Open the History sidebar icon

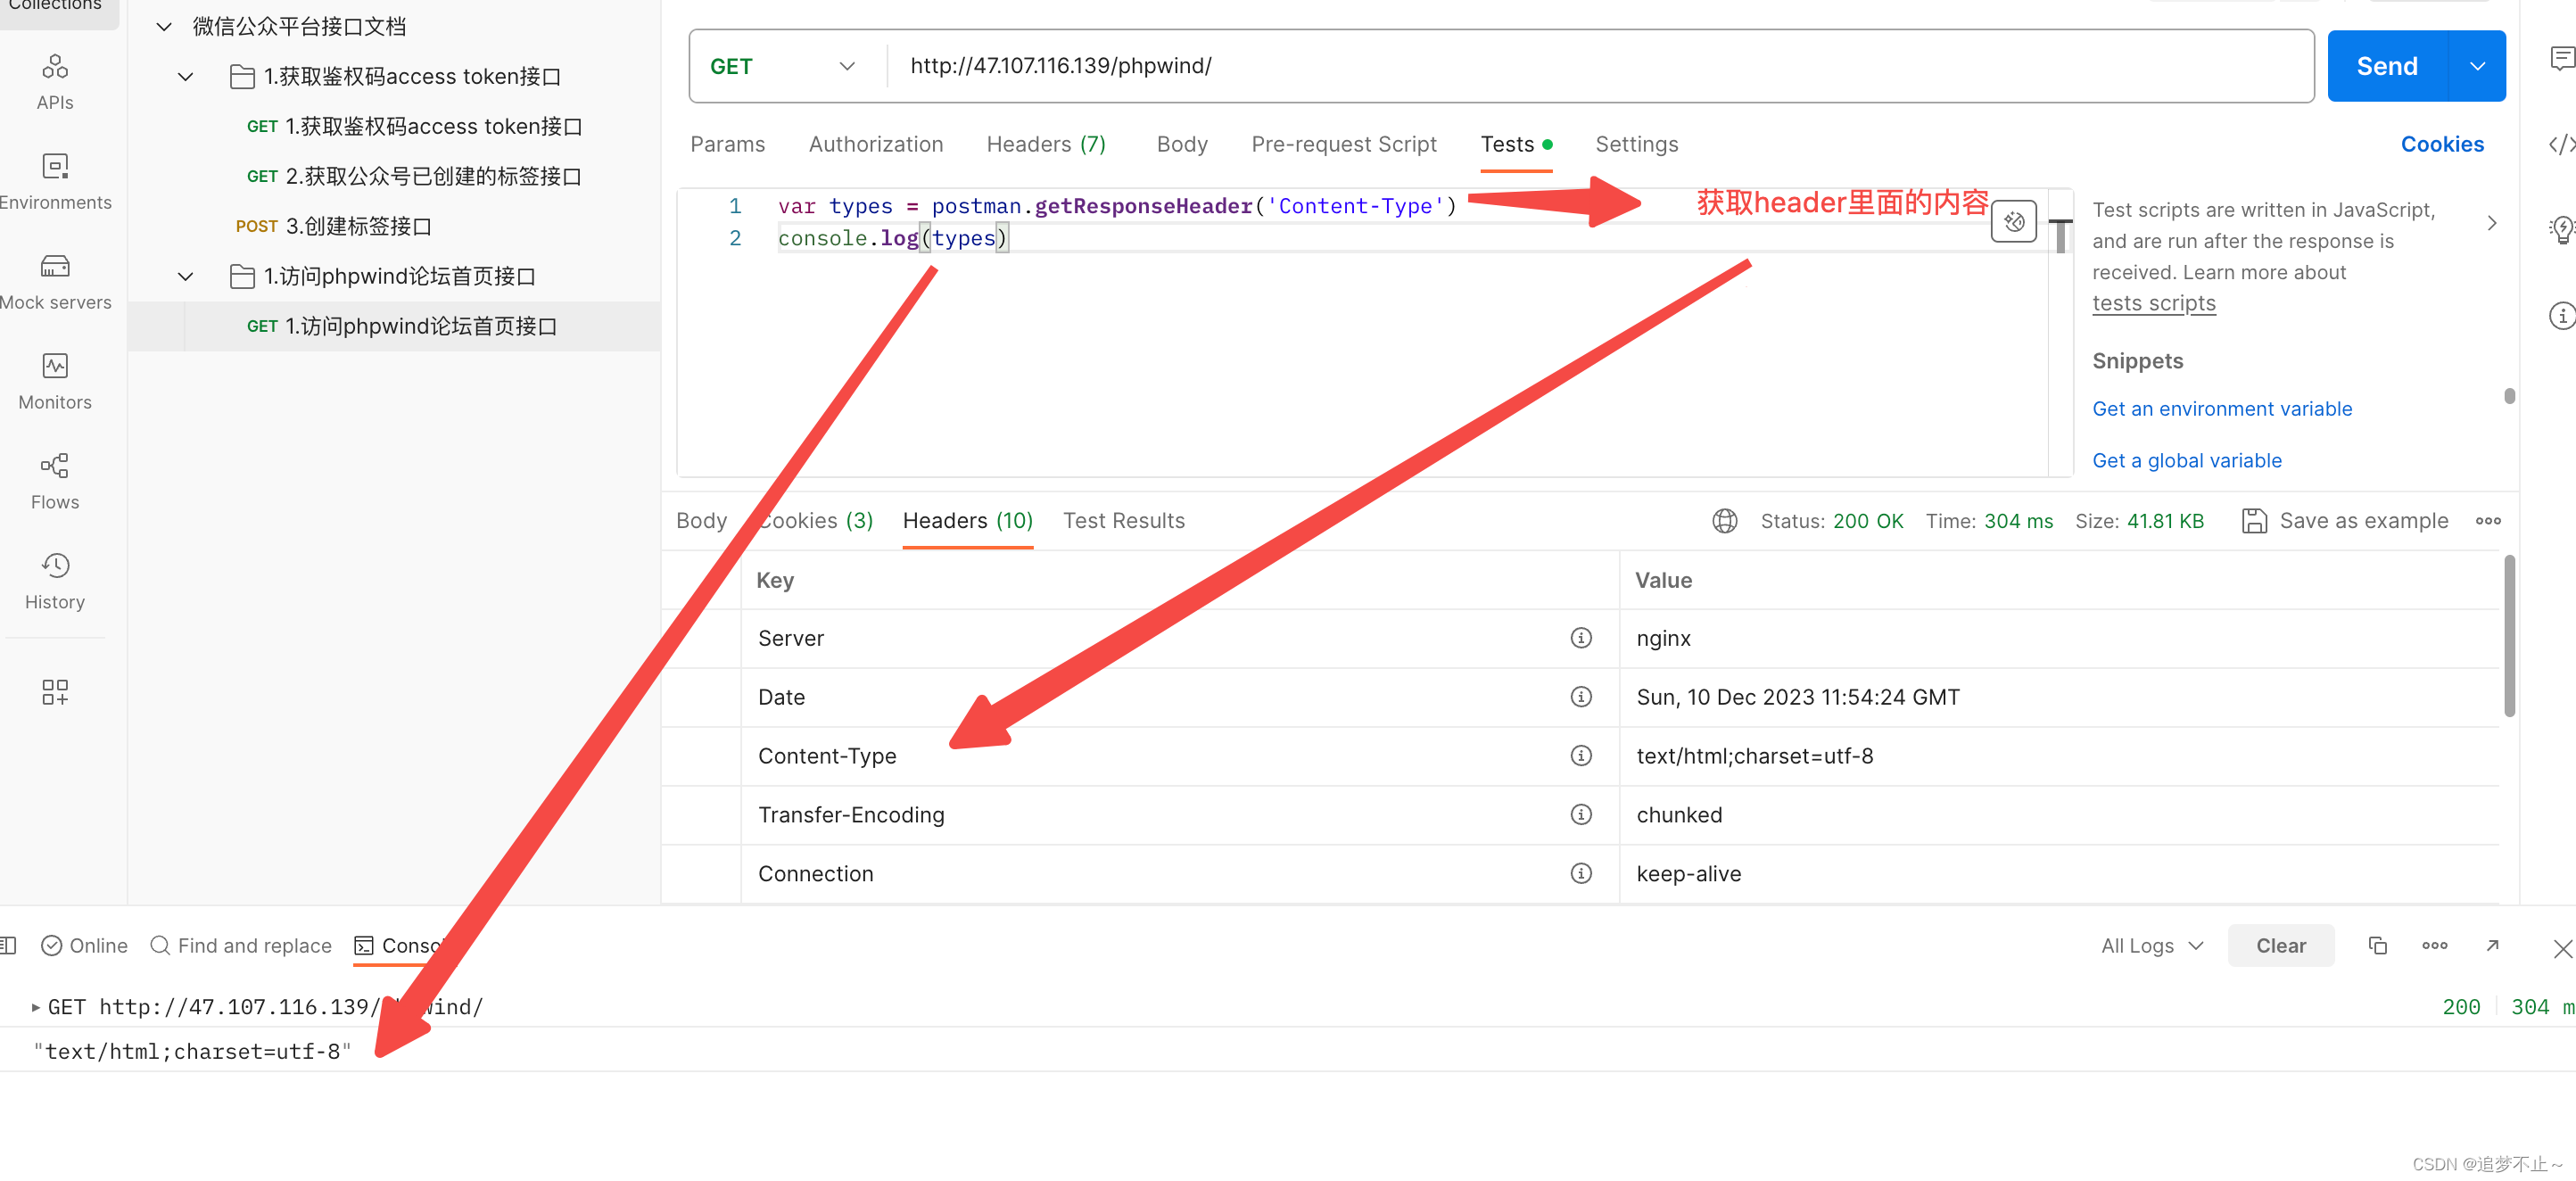point(55,581)
